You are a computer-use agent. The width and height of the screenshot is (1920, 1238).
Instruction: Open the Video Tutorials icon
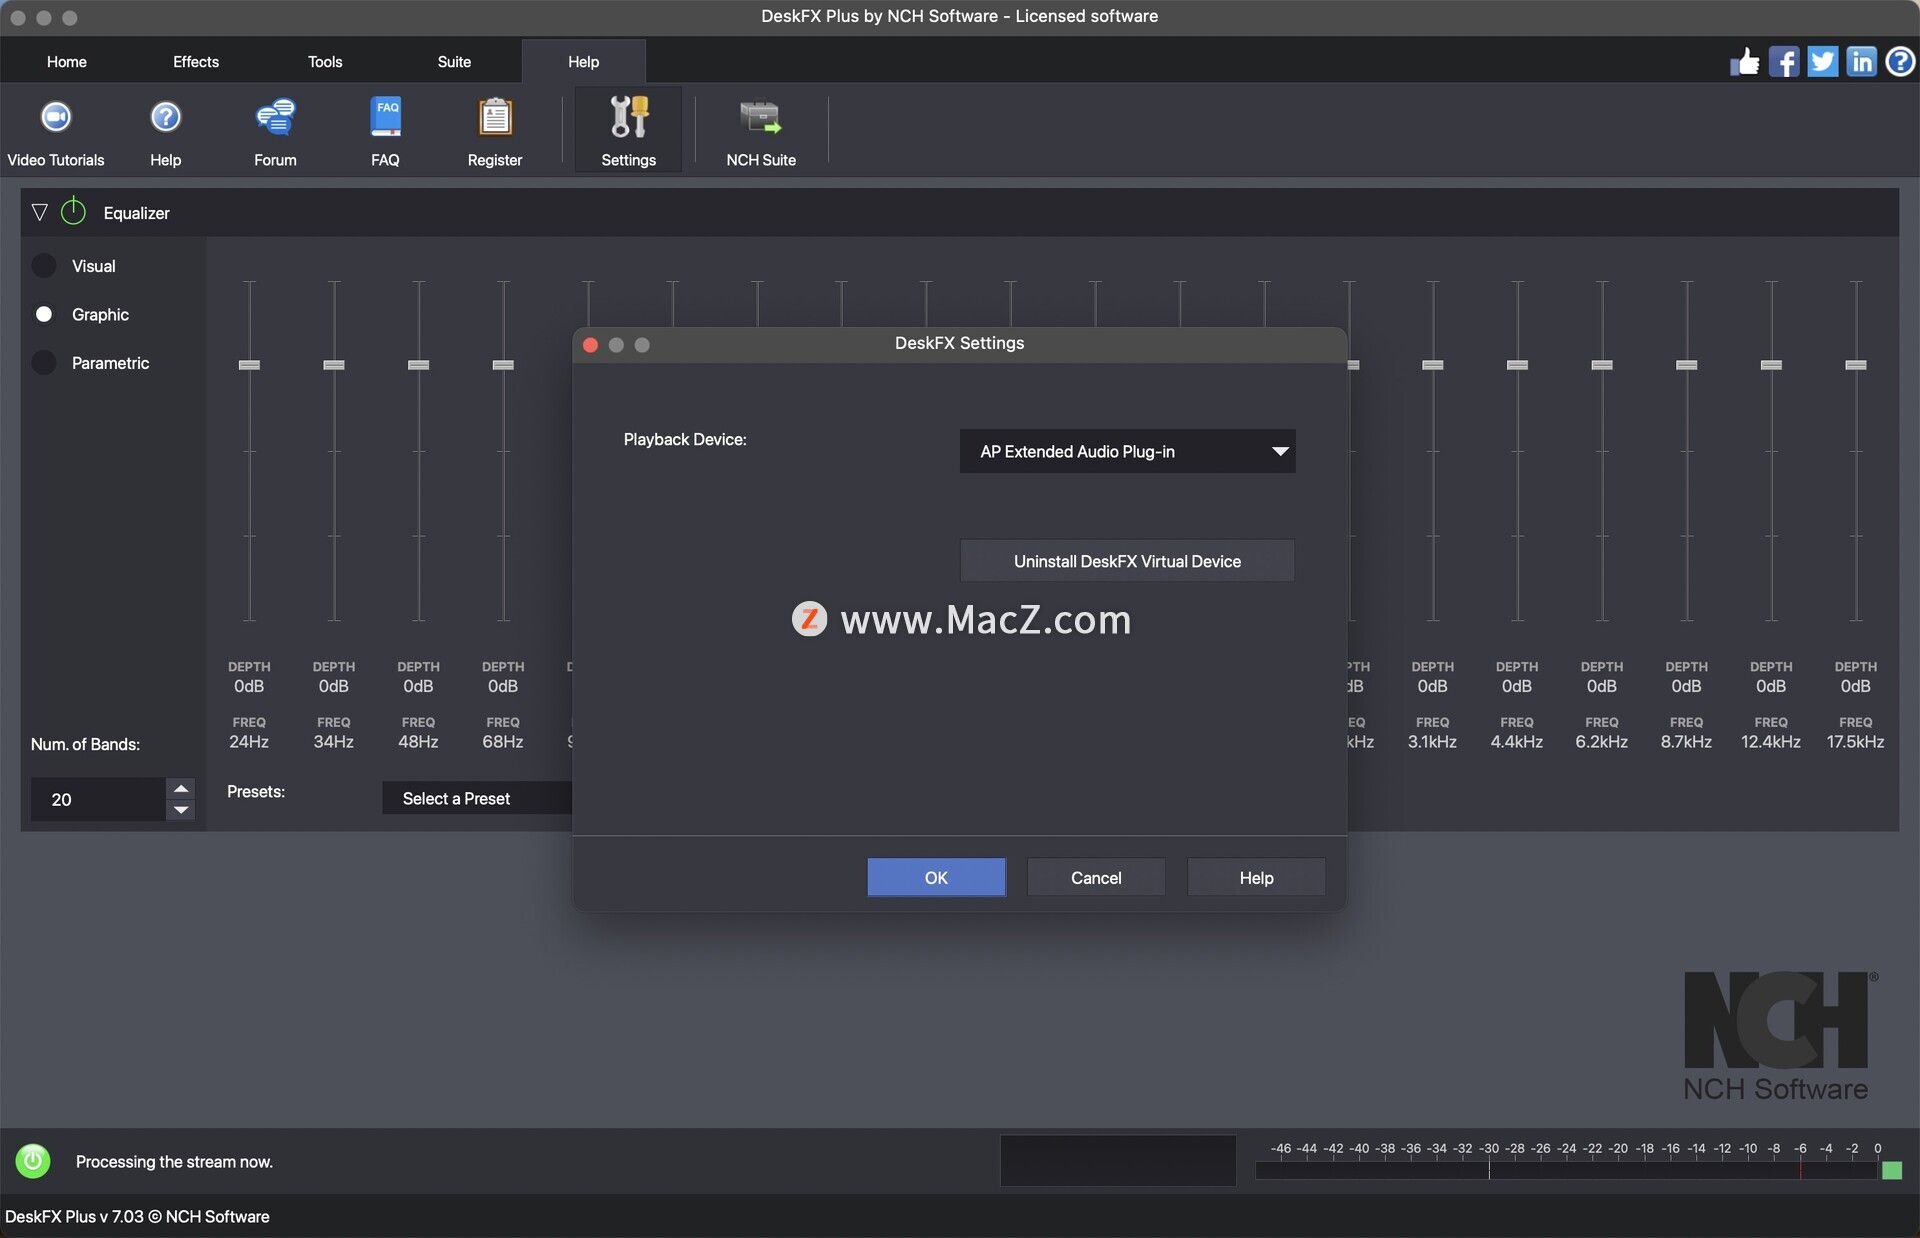coord(56,118)
